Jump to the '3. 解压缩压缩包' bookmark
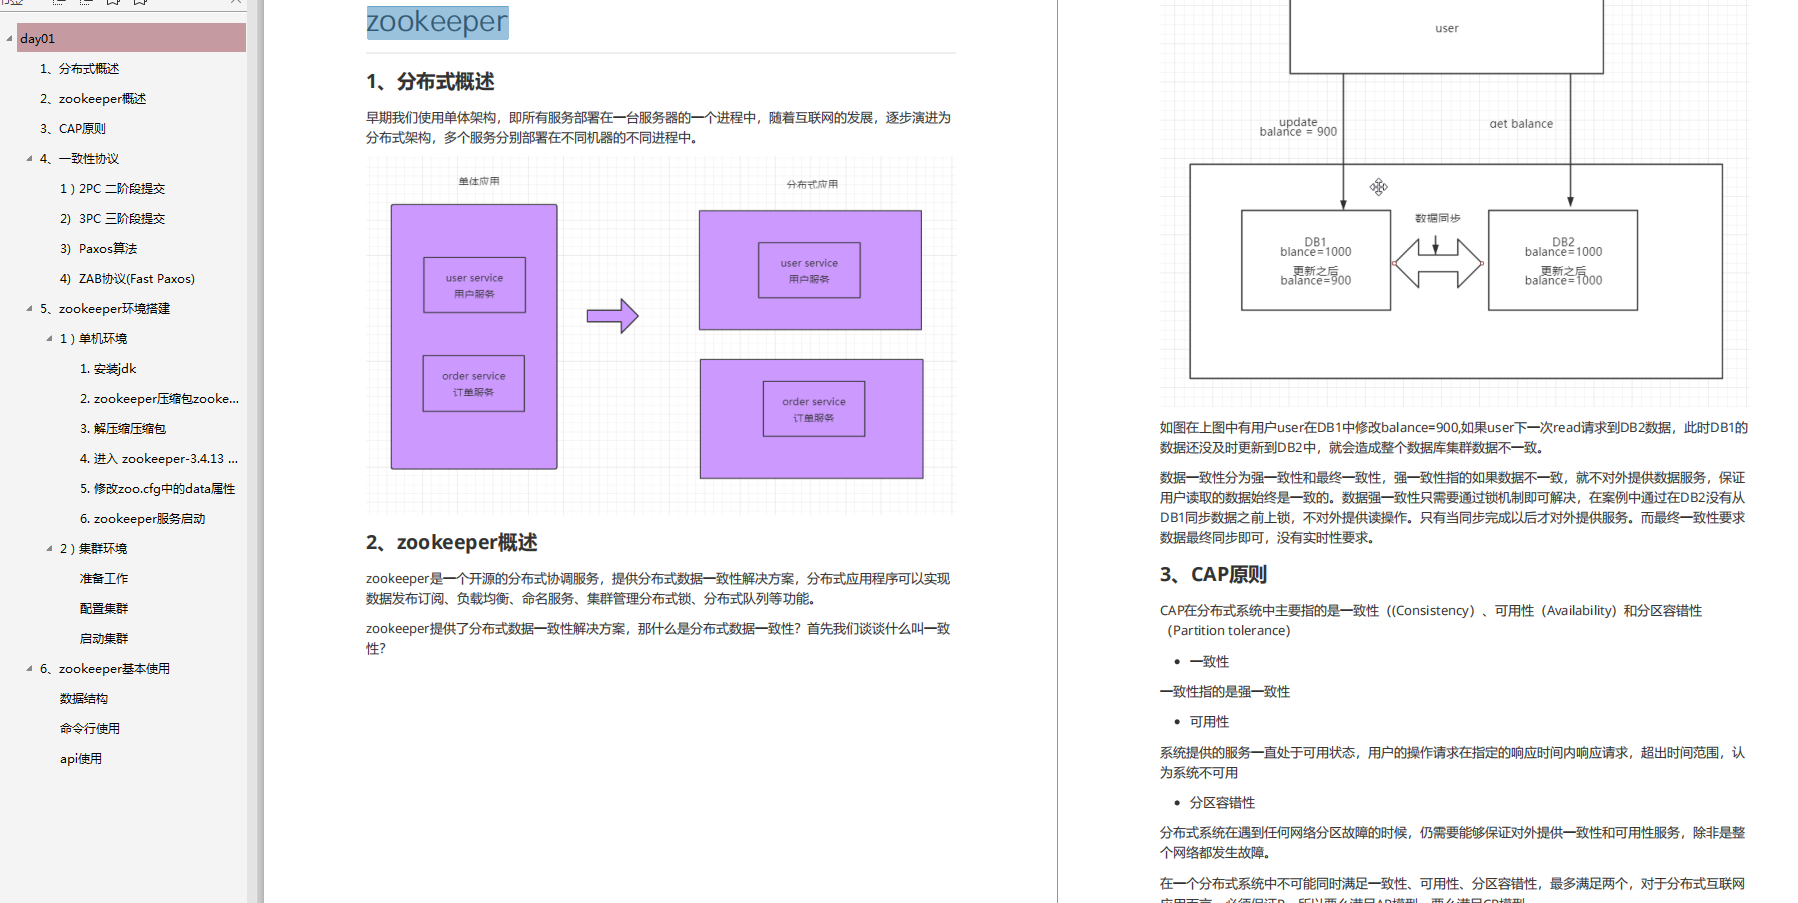1798x903 pixels. pos(123,429)
